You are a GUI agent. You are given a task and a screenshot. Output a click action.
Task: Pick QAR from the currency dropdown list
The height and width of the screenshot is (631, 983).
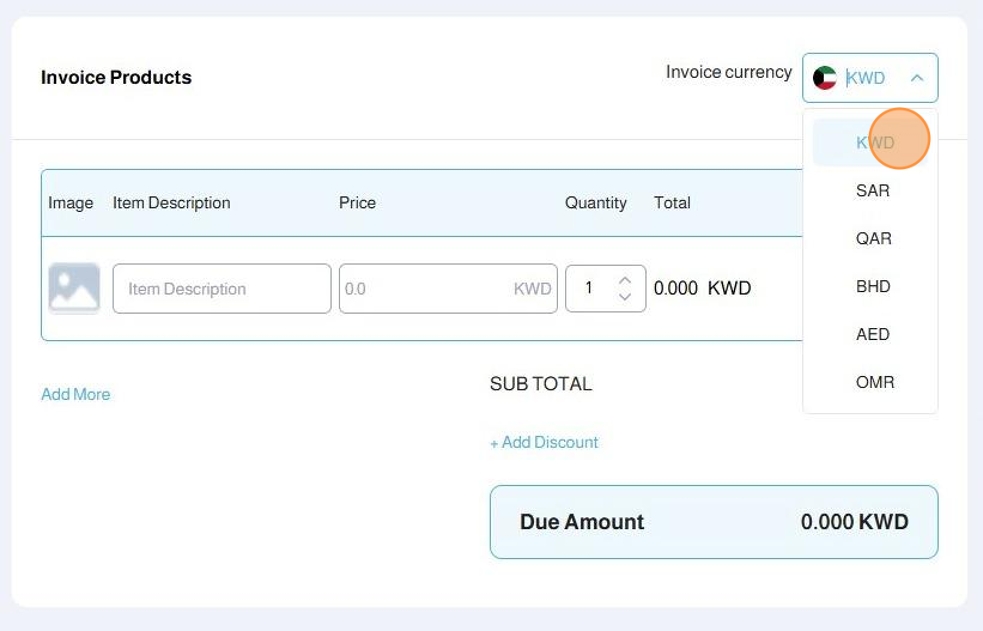pyautogui.click(x=873, y=239)
